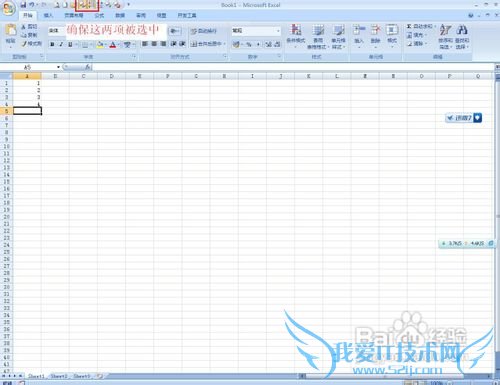Apply percent style
The height and width of the screenshot is (385, 500).
click(x=249, y=44)
